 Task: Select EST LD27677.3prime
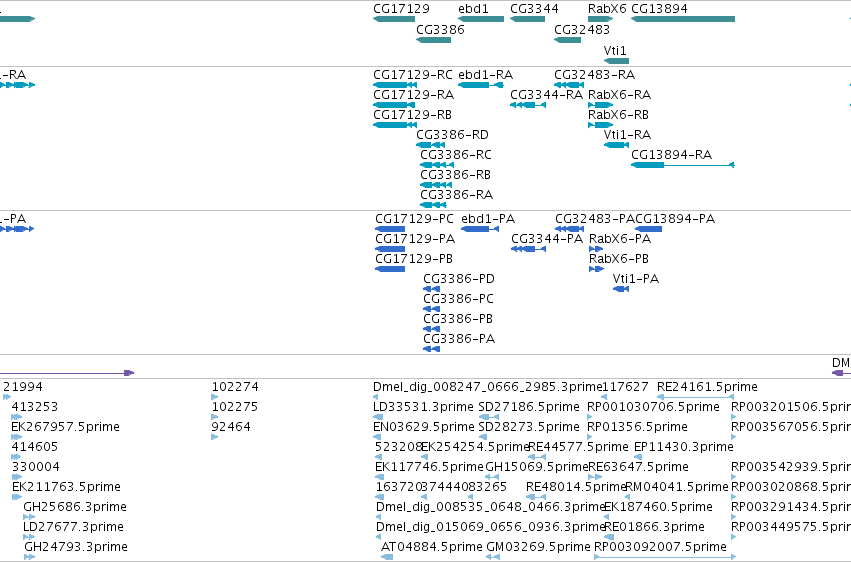(29, 538)
